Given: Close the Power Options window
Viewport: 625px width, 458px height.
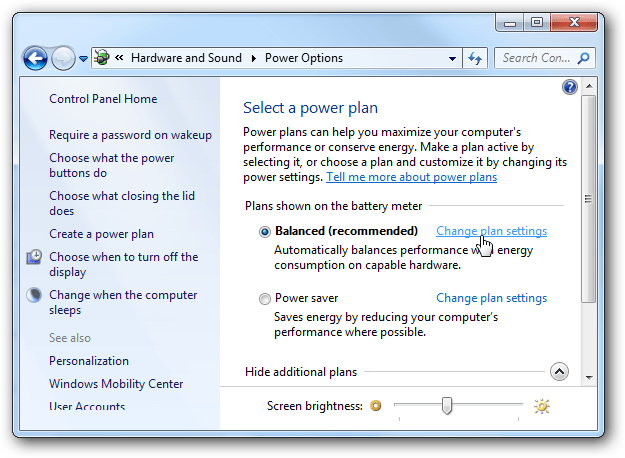Looking at the screenshot, I should 574,22.
